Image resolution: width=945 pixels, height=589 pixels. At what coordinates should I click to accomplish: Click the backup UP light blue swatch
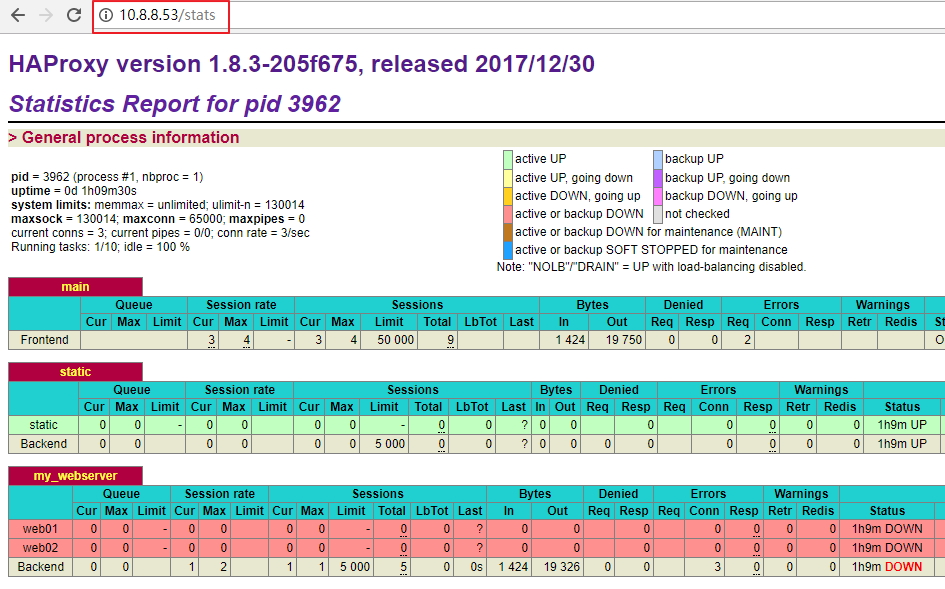pyautogui.click(x=658, y=159)
